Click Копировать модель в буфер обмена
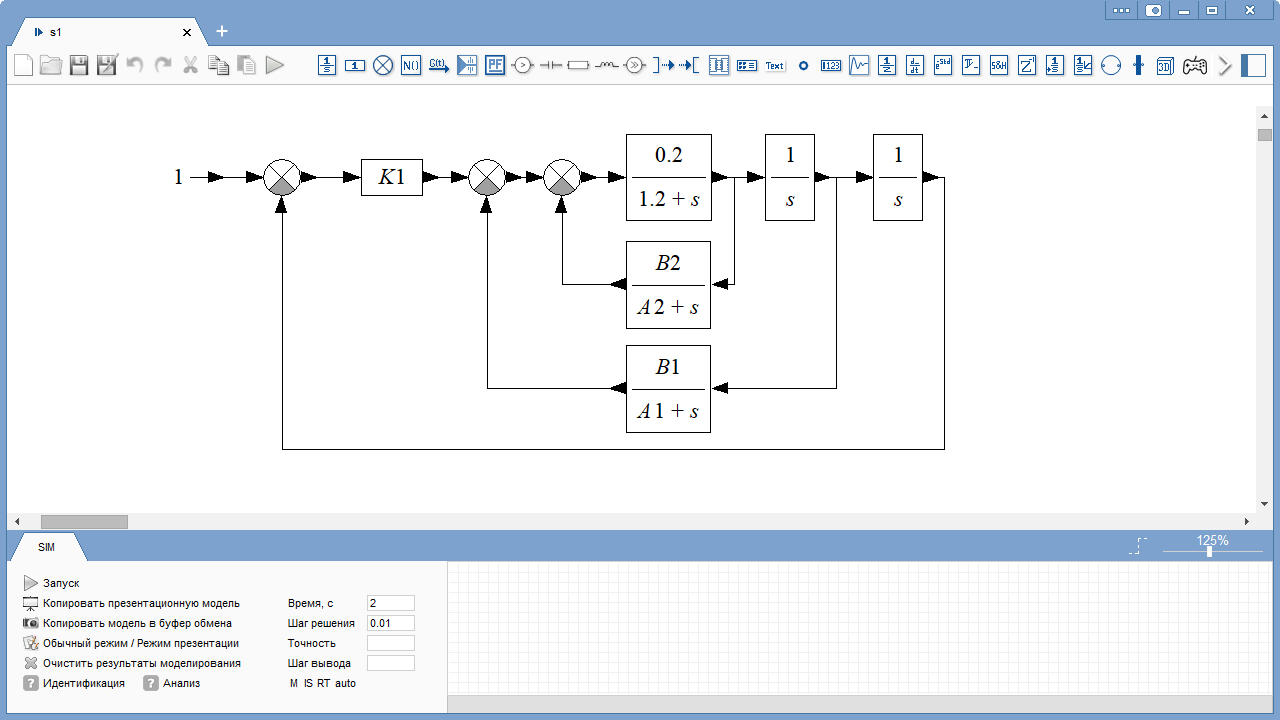 [x=127, y=623]
